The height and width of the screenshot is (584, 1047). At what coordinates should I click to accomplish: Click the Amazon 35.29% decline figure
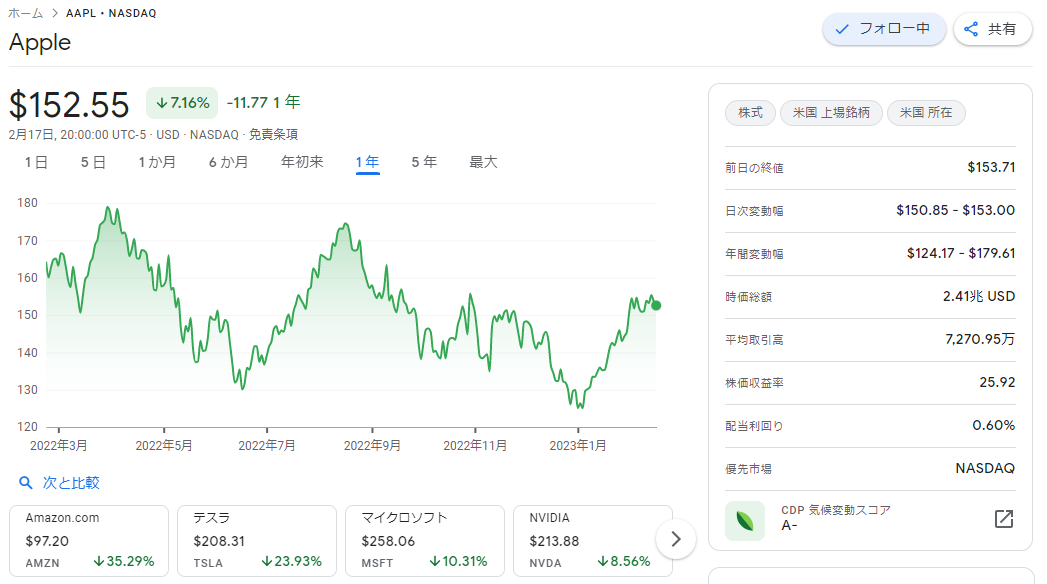pos(124,562)
